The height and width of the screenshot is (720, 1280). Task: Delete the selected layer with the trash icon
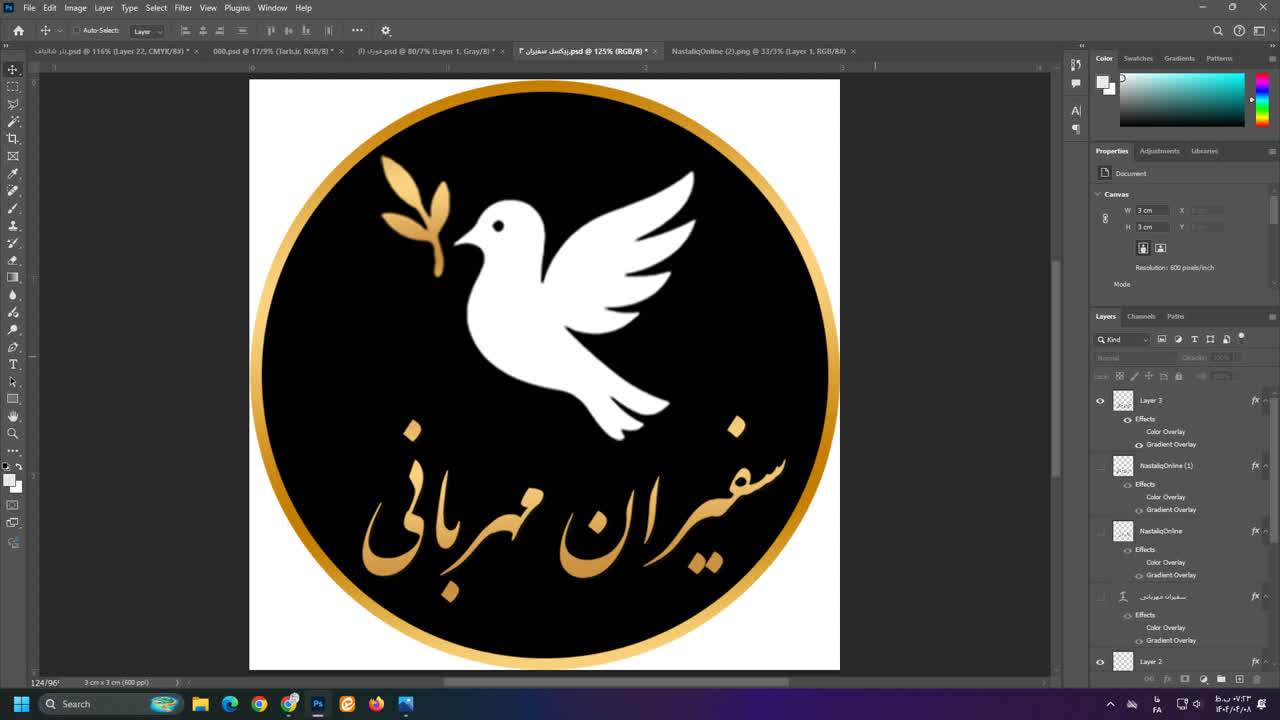(1257, 680)
